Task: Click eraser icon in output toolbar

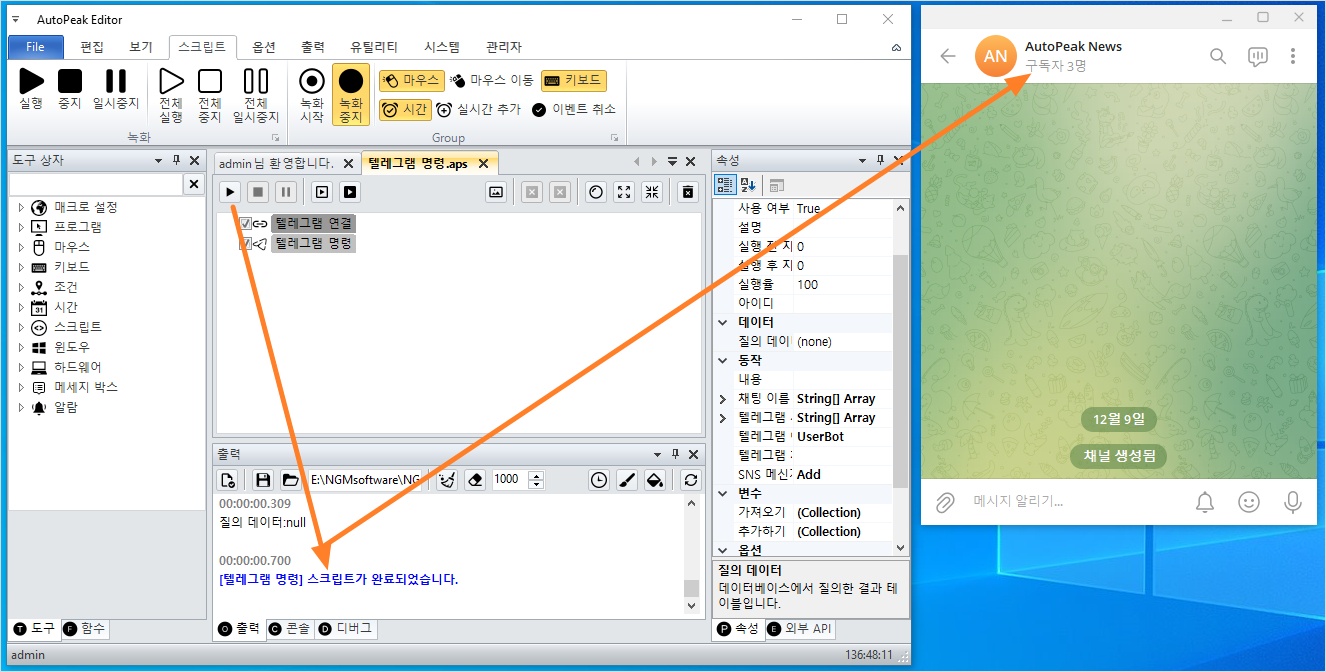Action: 475,479
